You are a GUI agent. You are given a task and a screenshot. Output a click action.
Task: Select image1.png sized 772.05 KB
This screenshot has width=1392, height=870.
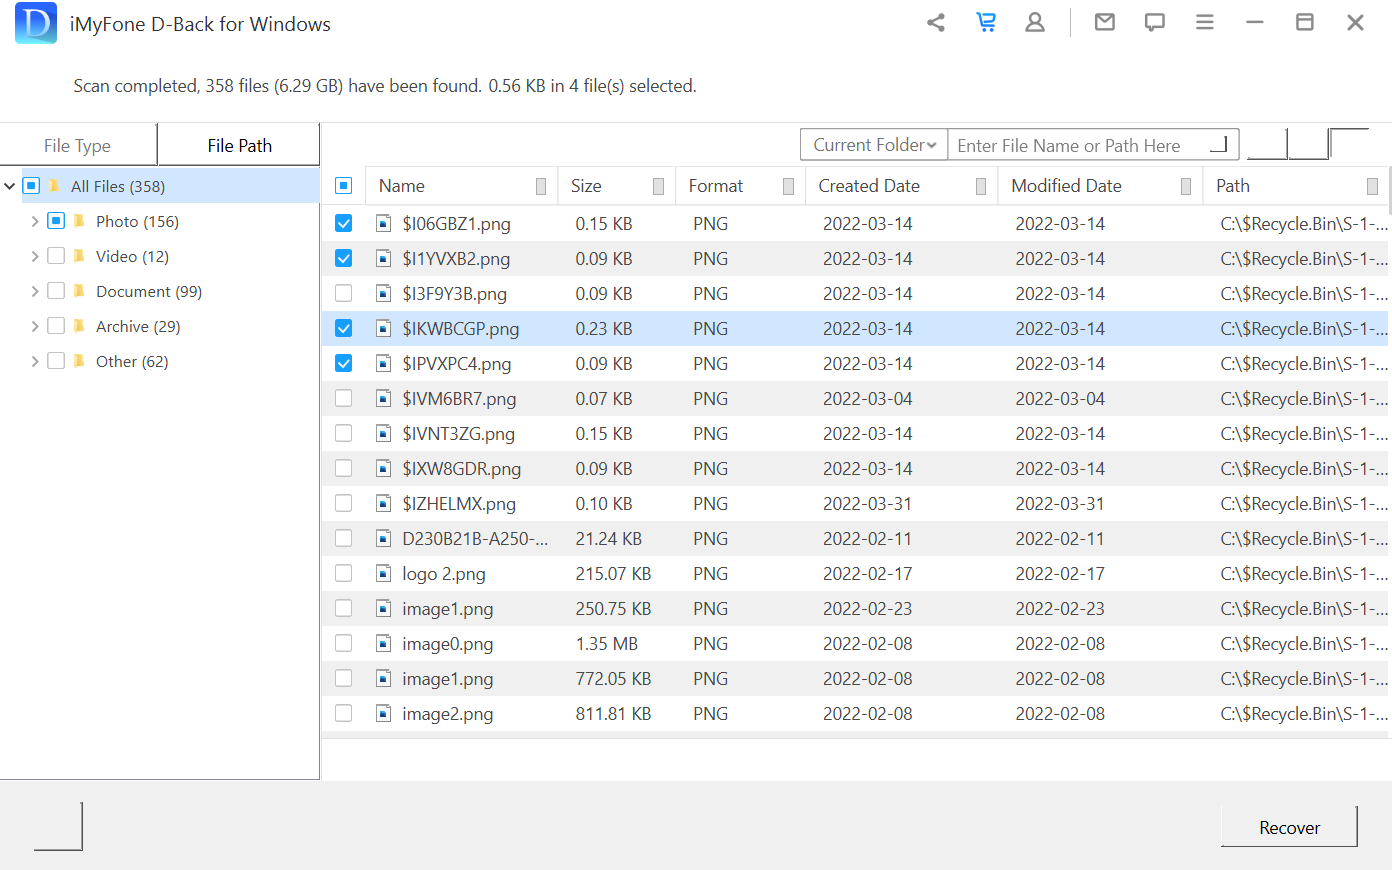click(447, 678)
